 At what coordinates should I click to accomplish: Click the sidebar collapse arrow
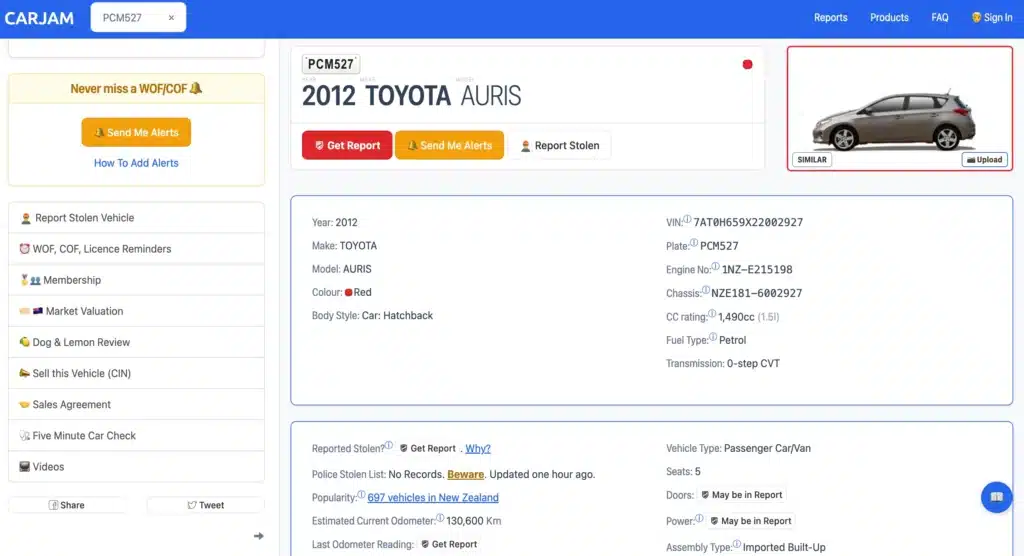point(259,536)
